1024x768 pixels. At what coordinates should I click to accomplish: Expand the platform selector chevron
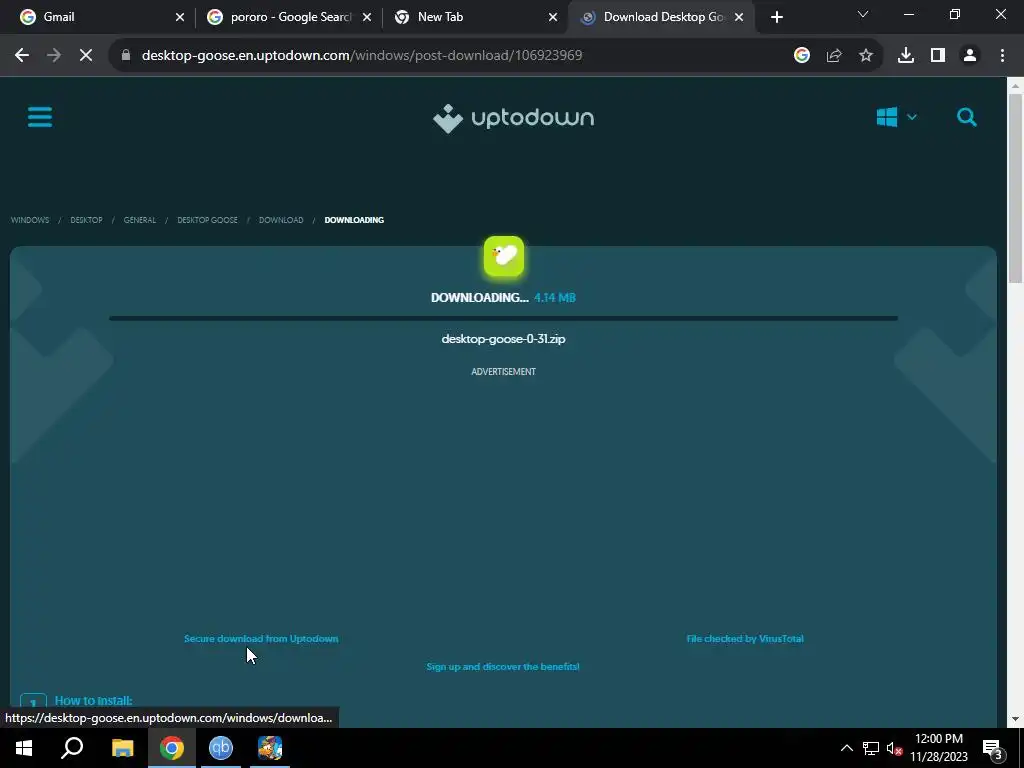(x=912, y=118)
